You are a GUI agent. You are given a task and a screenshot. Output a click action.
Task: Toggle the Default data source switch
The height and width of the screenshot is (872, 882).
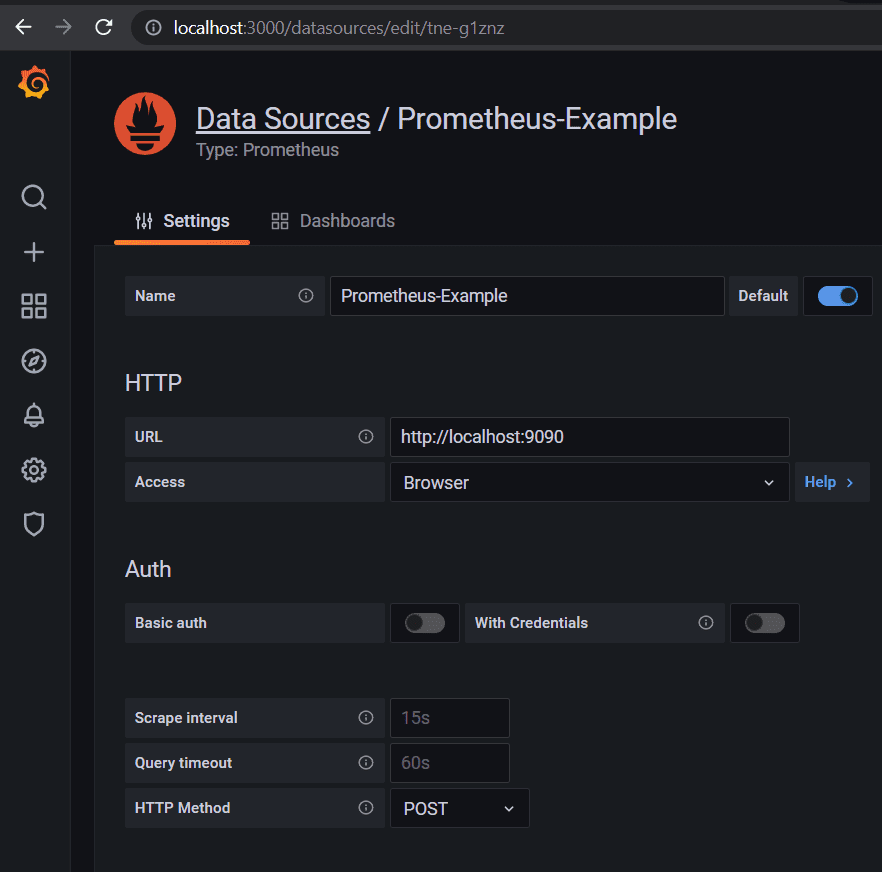click(837, 295)
